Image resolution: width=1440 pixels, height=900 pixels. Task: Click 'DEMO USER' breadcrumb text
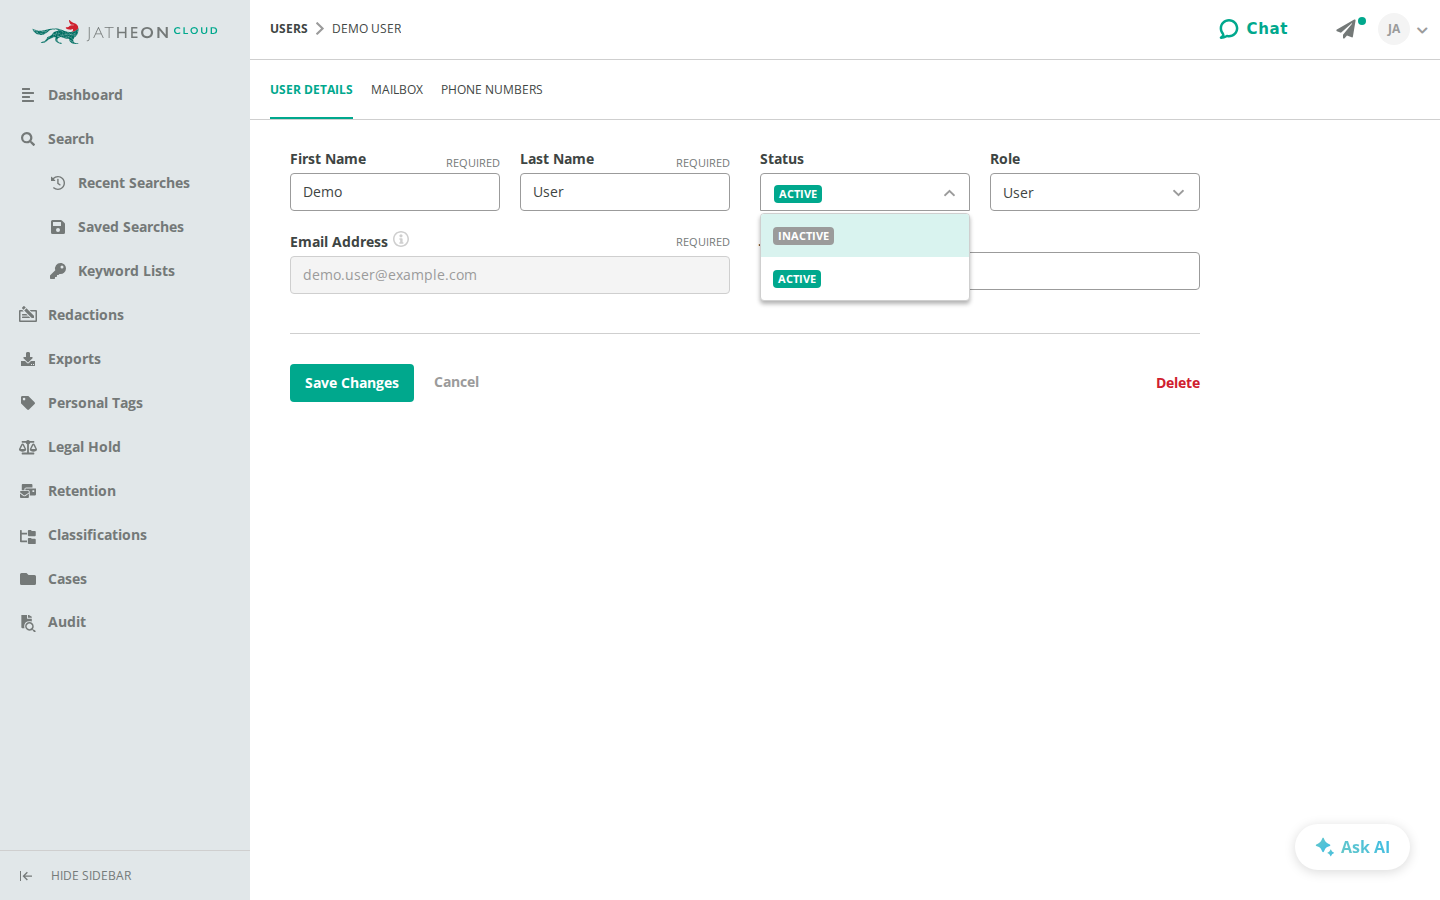(367, 29)
